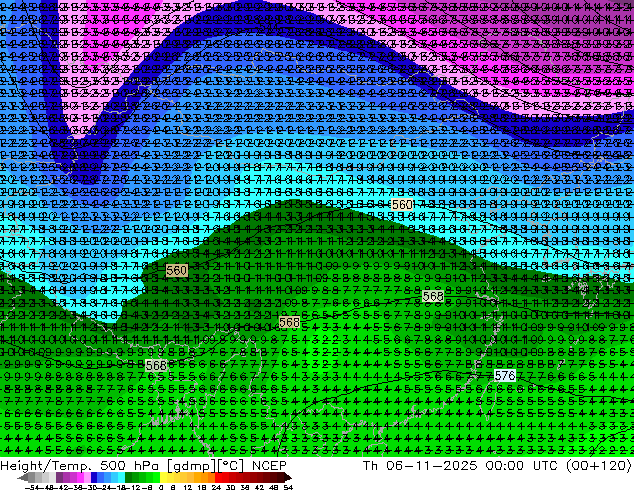Image resolution: width=634 pixels, height=490 pixels.
Task: Click the [gdmp] units label
Action: click(190, 466)
